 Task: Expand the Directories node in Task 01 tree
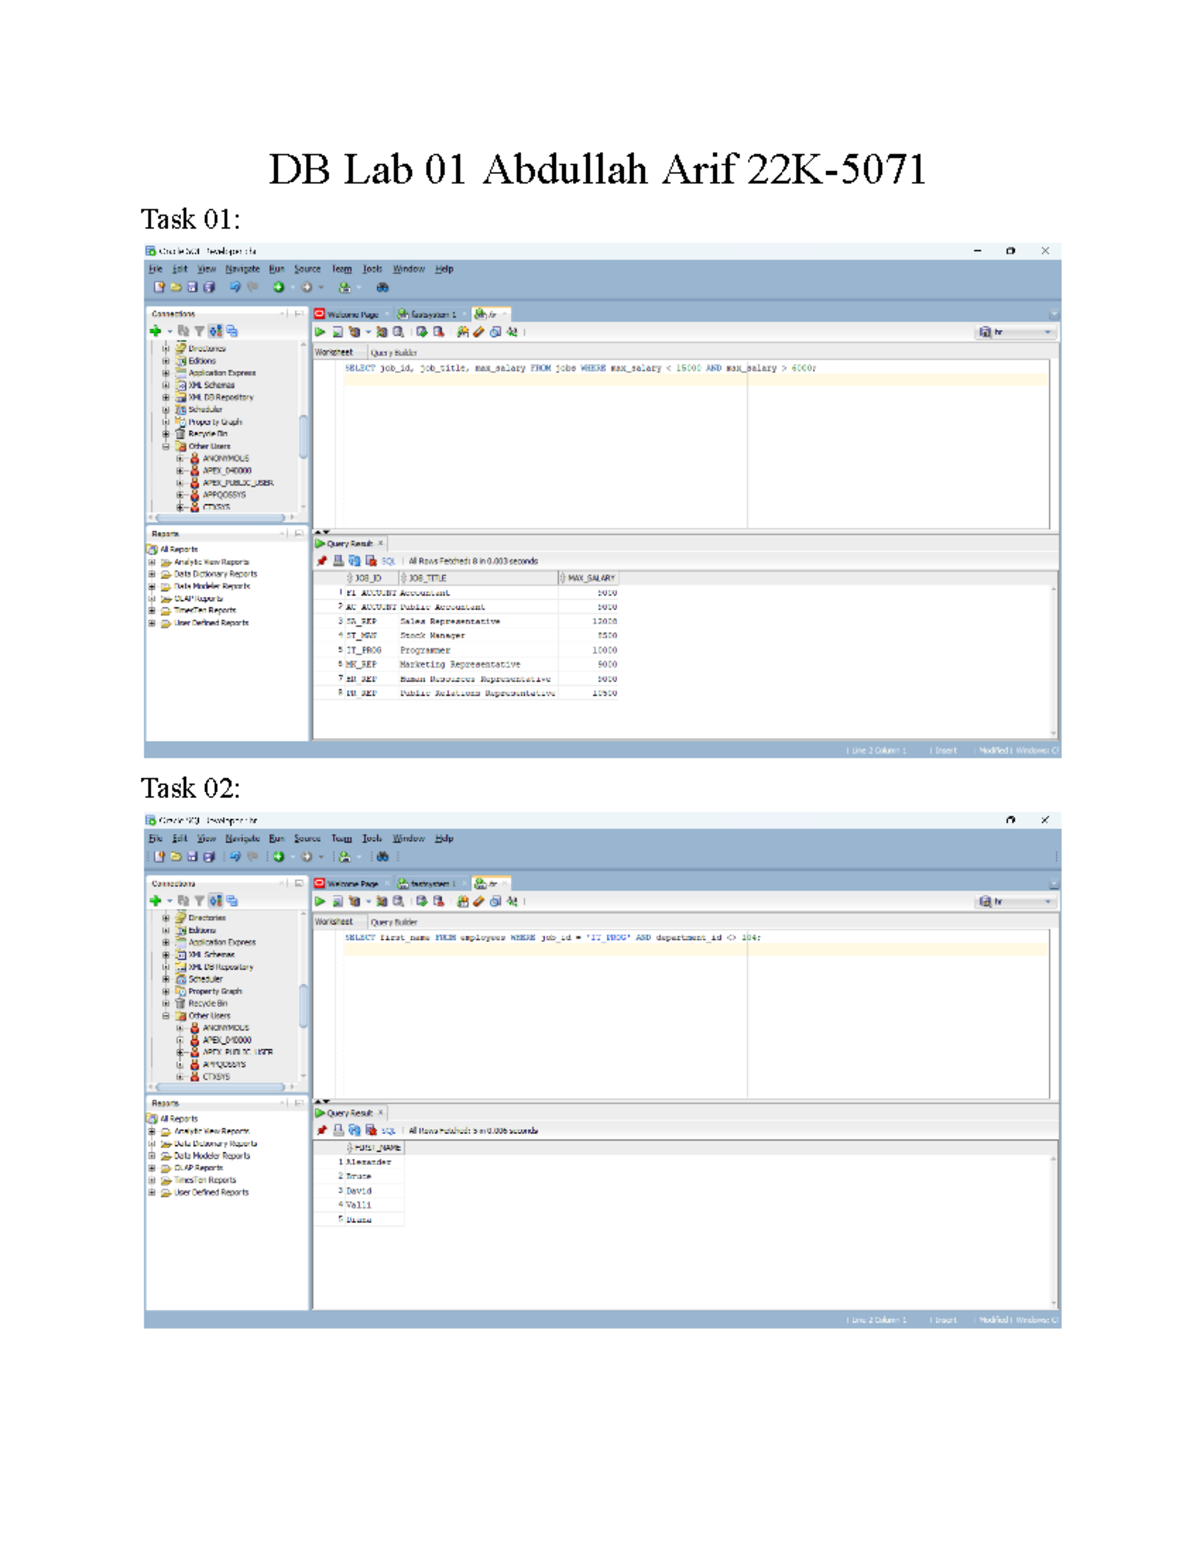pyautogui.click(x=166, y=349)
